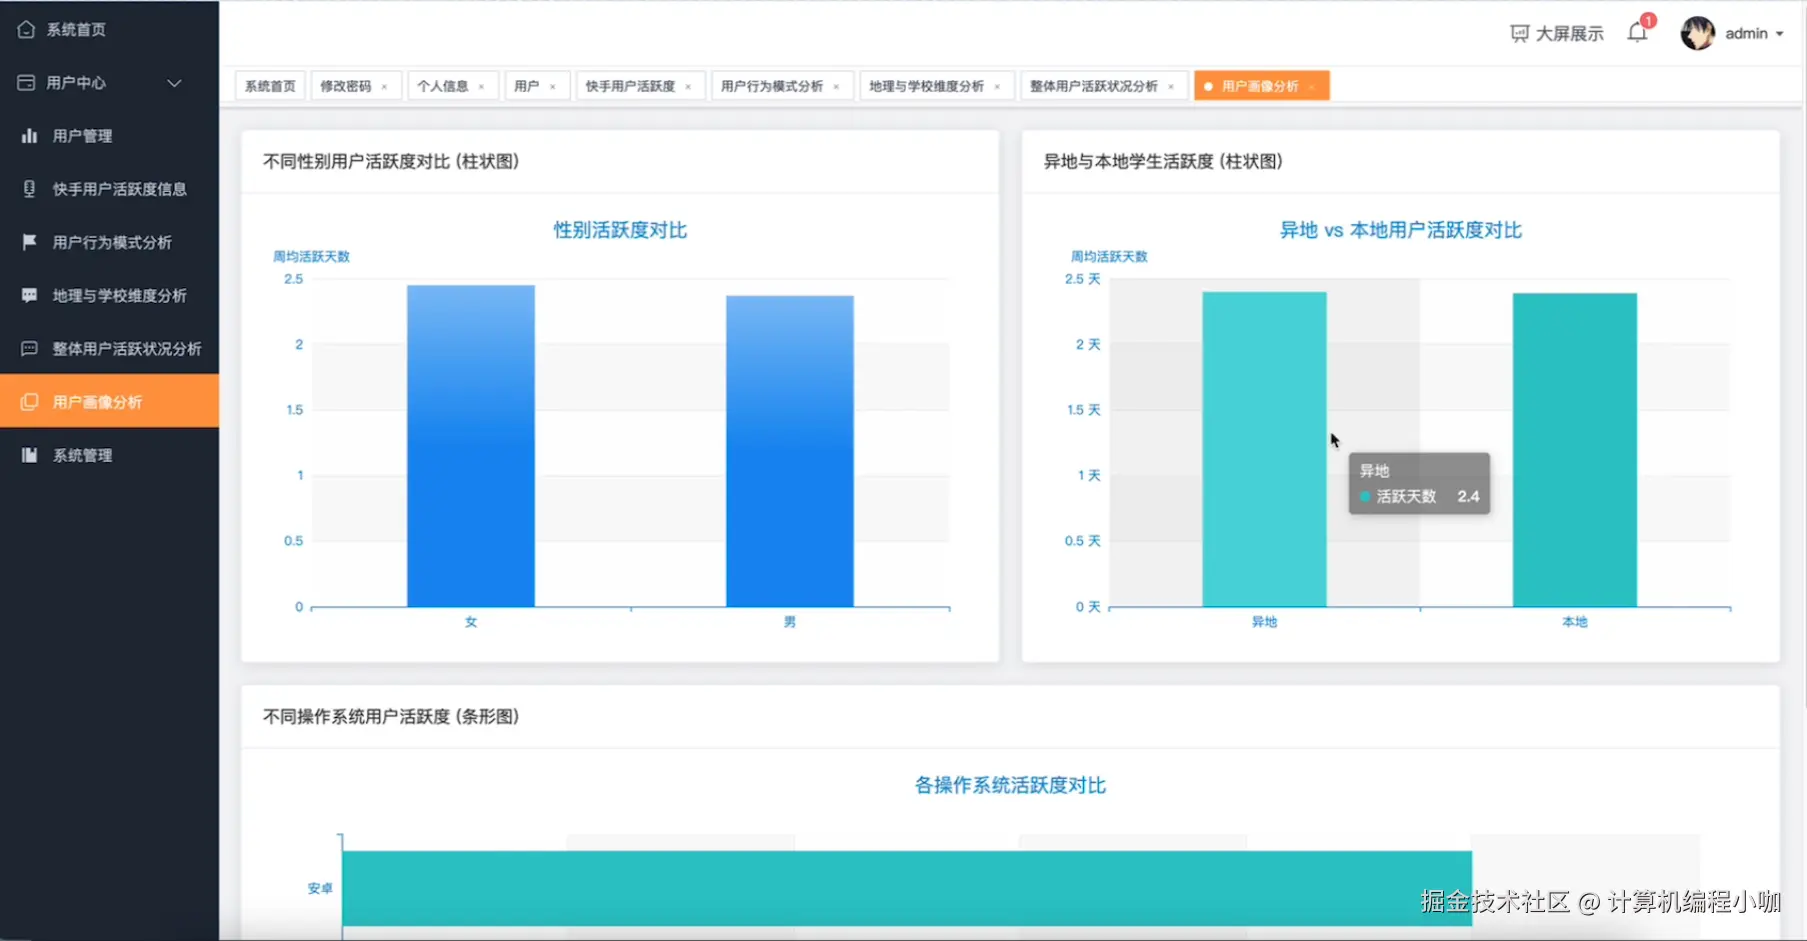Close the 用户行为模式分析 tab
Image resolution: width=1807 pixels, height=941 pixels.
836,87
